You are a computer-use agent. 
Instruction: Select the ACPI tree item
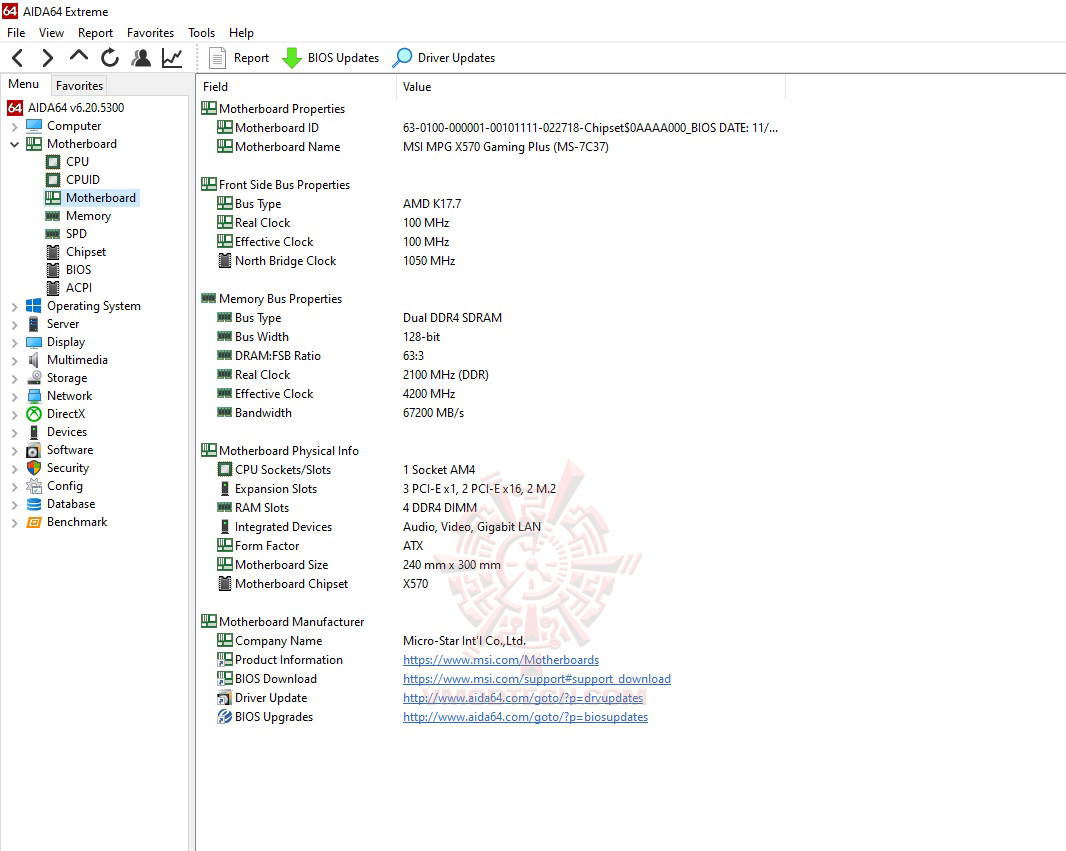[78, 288]
